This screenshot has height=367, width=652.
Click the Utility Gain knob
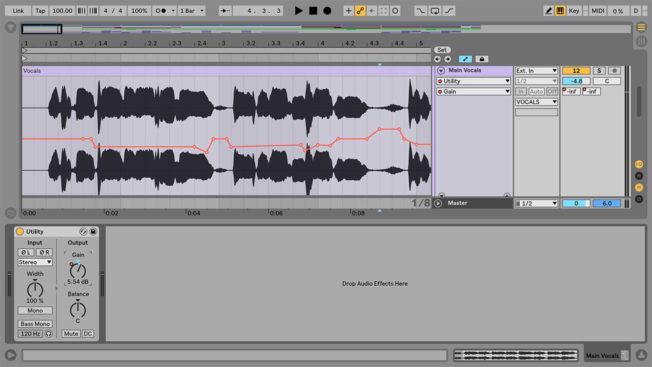click(x=78, y=271)
